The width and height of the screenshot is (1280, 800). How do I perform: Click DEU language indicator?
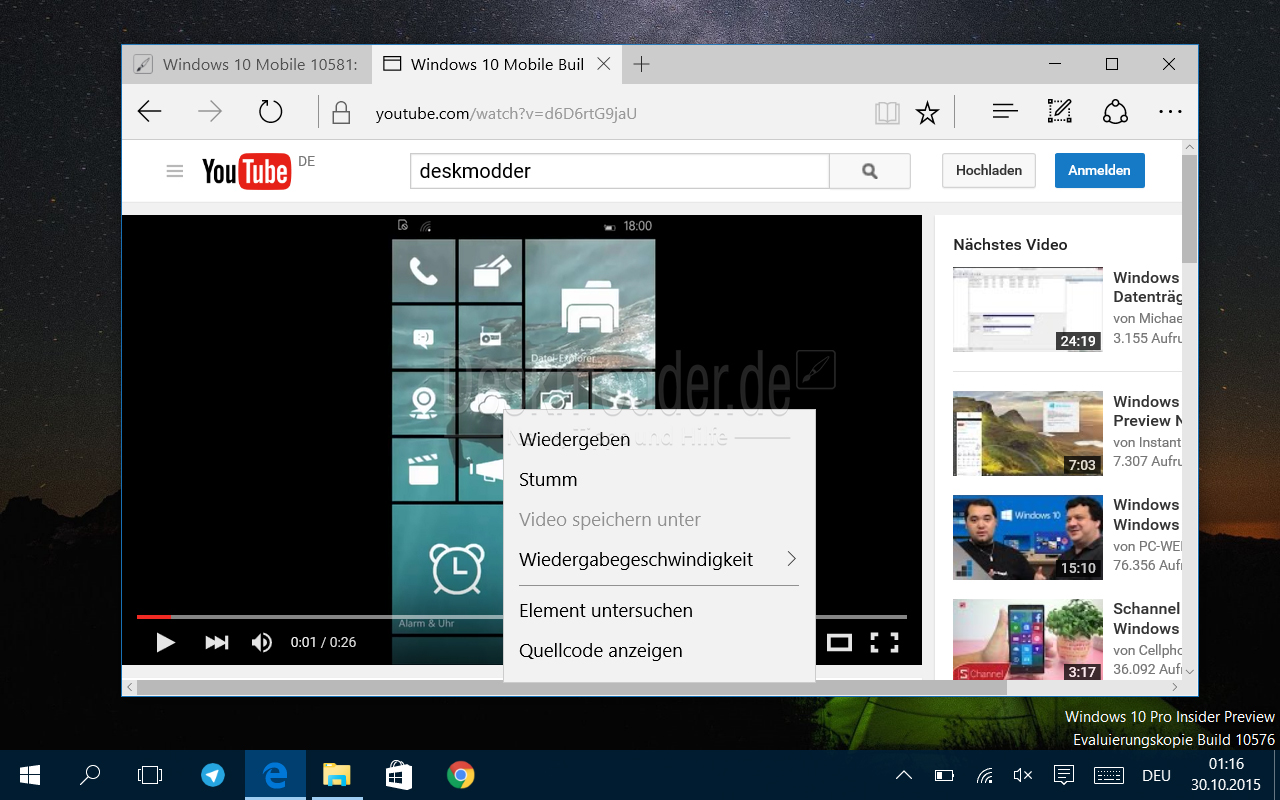click(1157, 775)
